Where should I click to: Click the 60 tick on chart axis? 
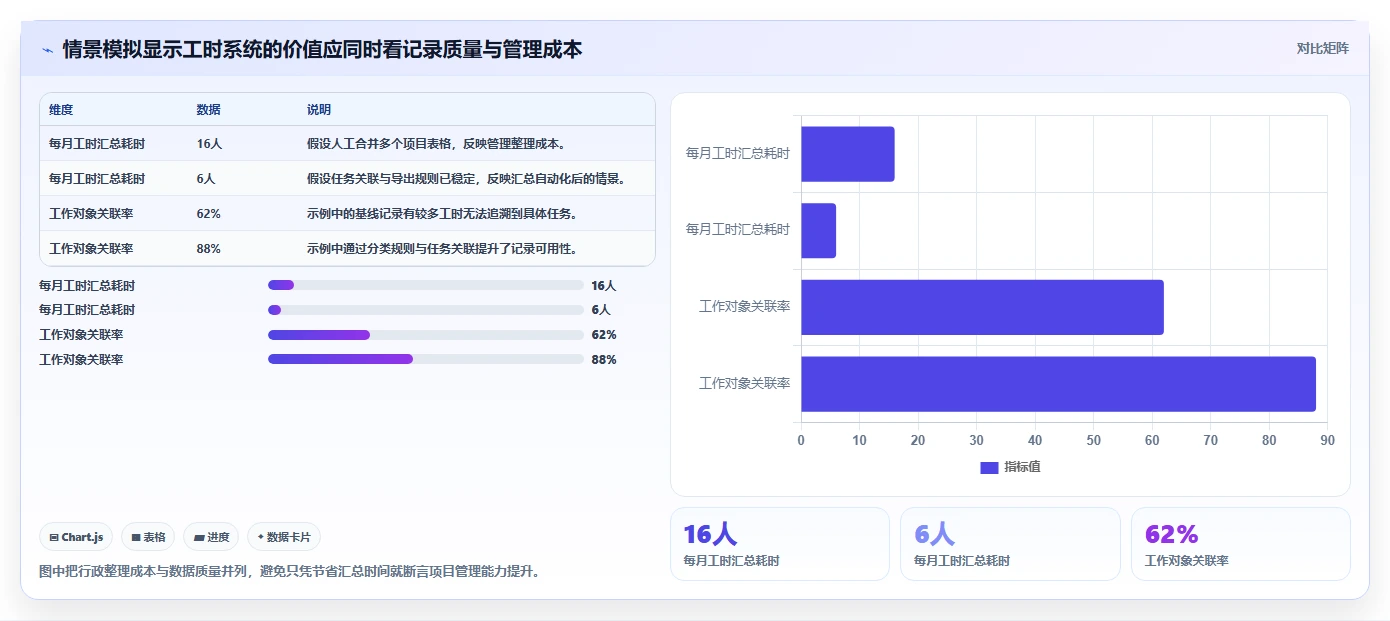(x=1152, y=440)
